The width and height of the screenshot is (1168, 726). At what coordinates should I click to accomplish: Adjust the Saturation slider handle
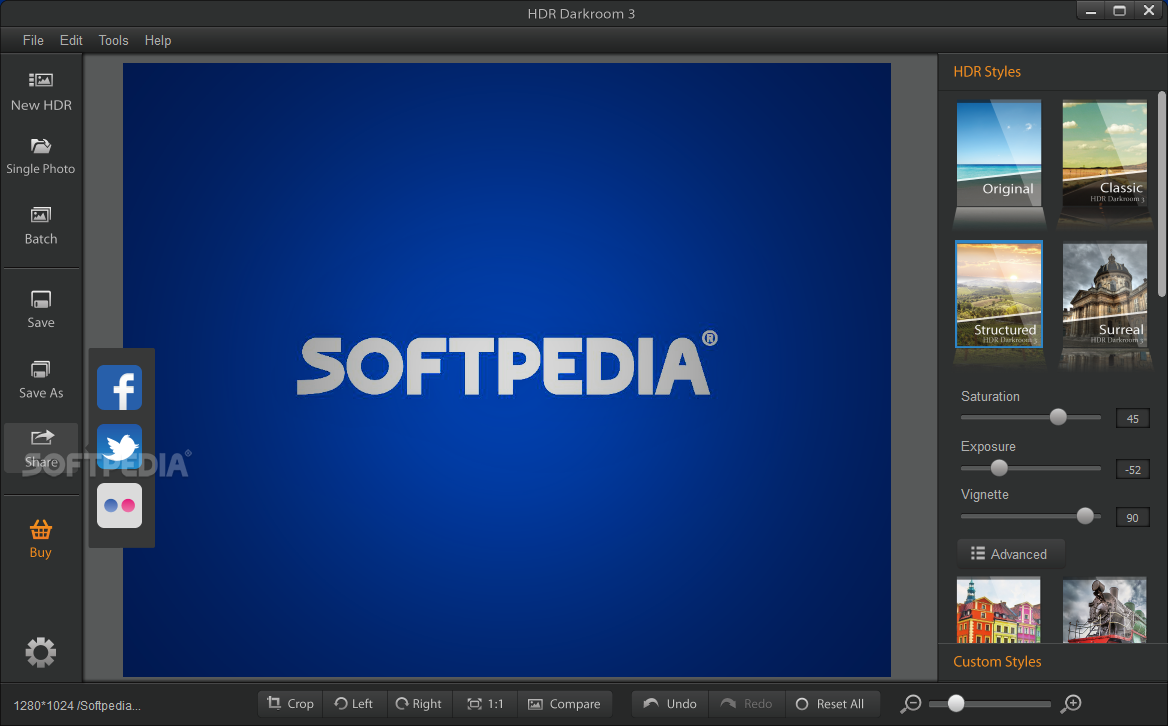coord(1058,417)
